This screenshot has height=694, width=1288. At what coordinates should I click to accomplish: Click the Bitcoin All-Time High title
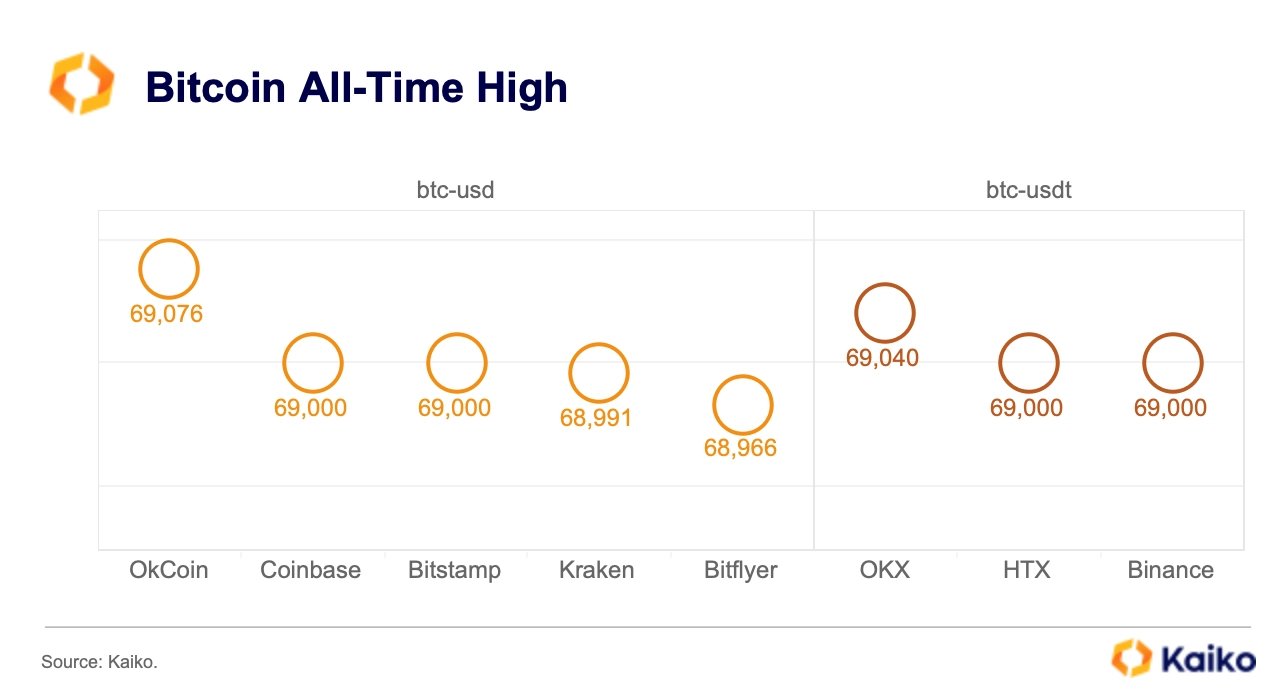click(x=357, y=88)
